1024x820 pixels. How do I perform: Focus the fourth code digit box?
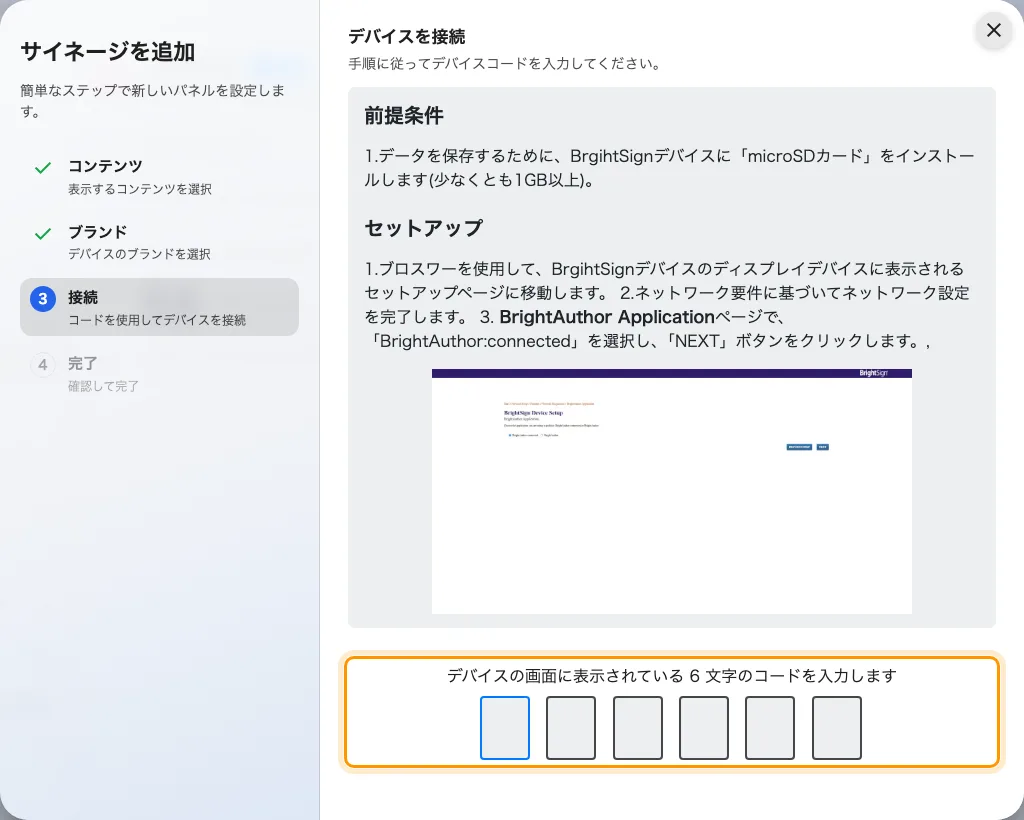pyautogui.click(x=704, y=727)
